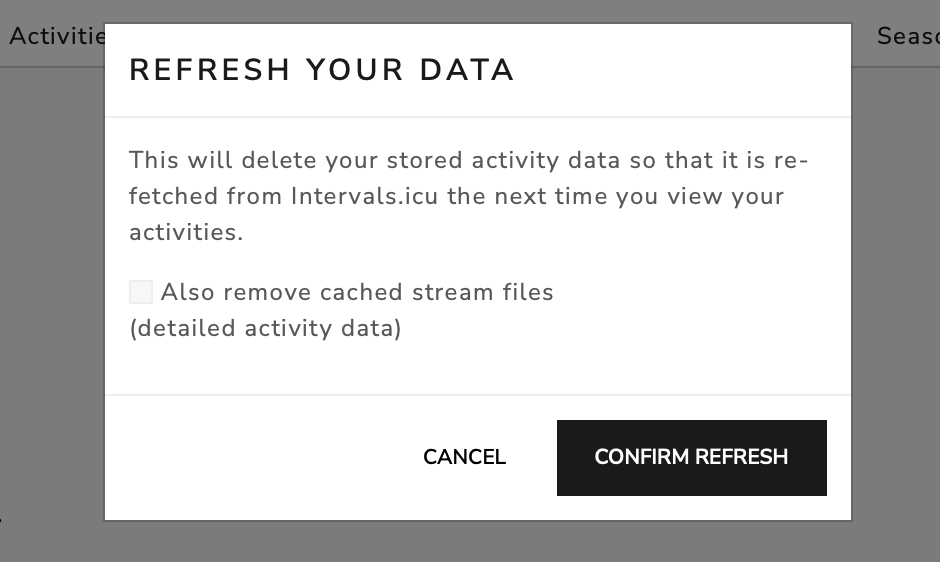Click the "(detailed activity data)" note text

[265, 328]
